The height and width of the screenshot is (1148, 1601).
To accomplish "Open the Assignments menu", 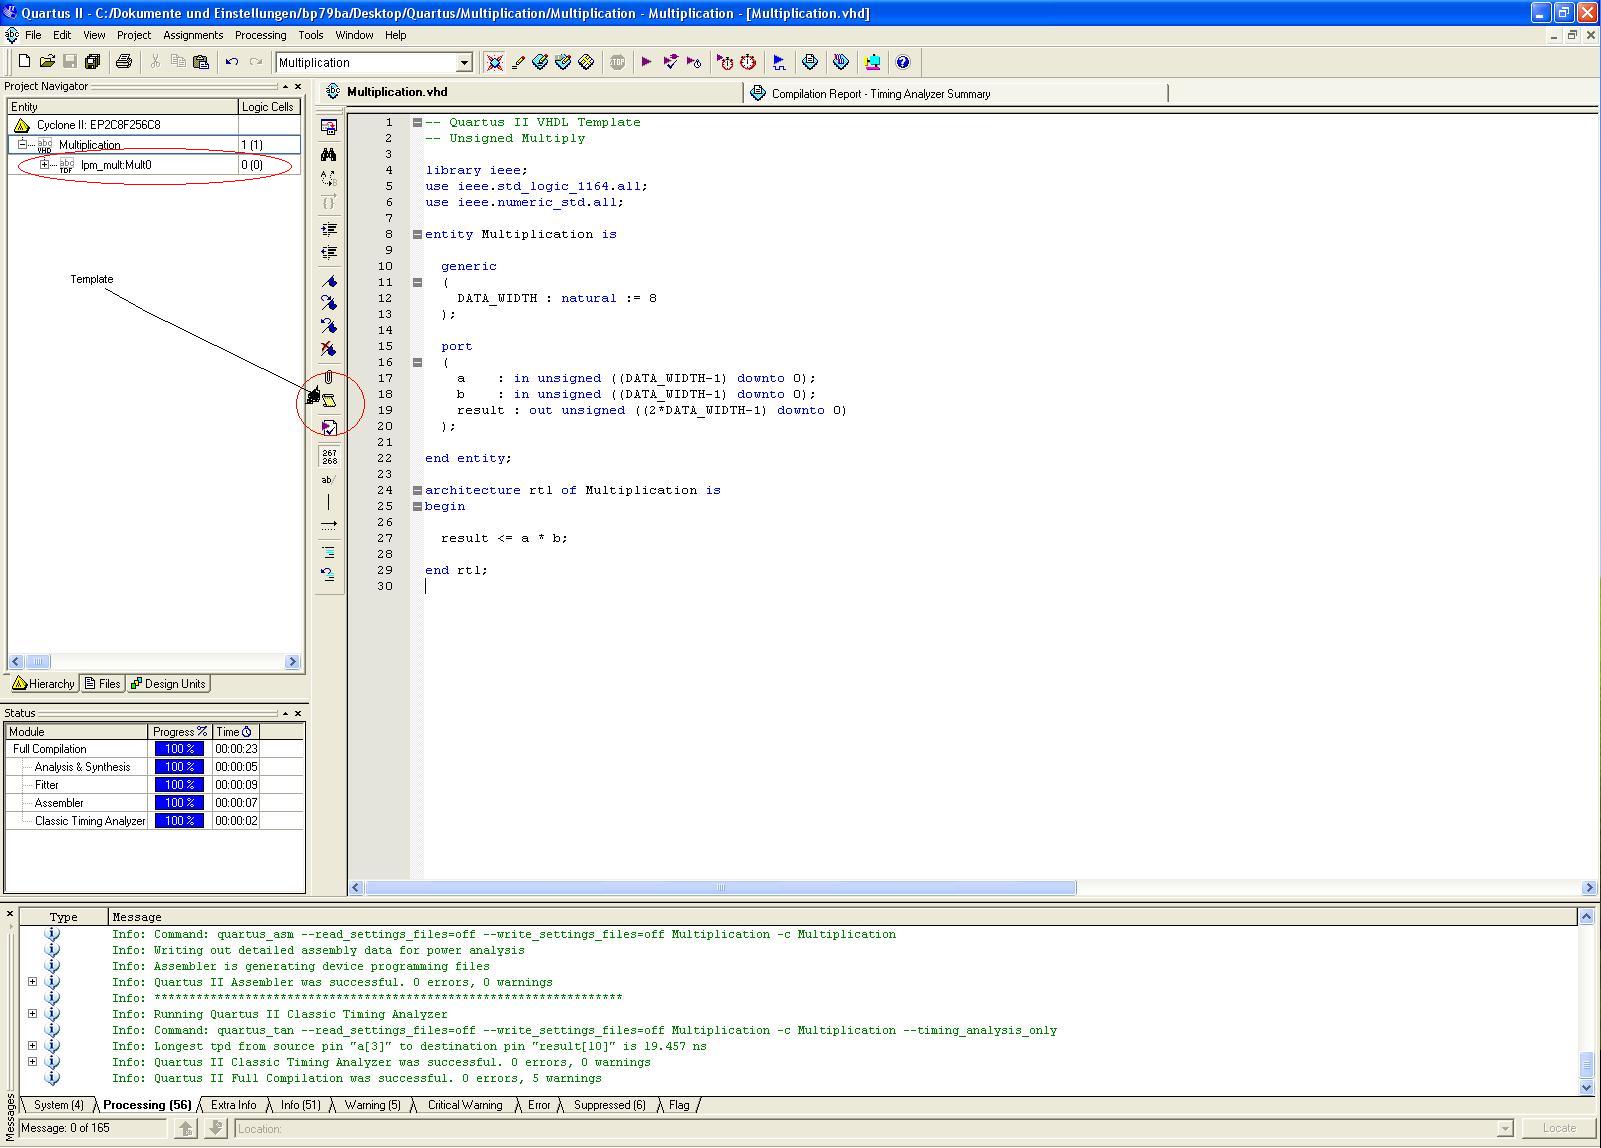I will (x=193, y=35).
